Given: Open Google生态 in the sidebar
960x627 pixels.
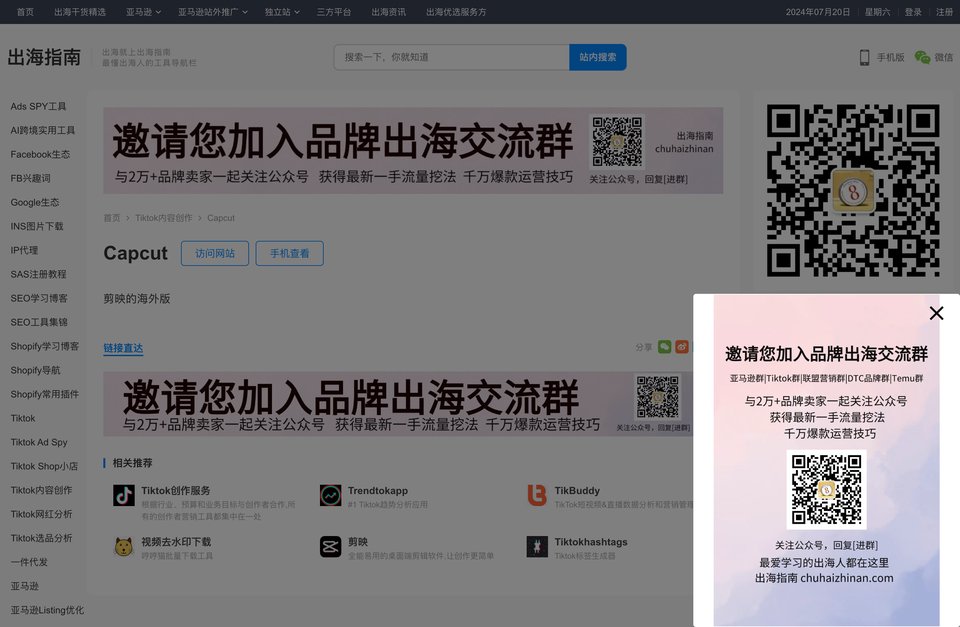Looking at the screenshot, I should [x=35, y=202].
